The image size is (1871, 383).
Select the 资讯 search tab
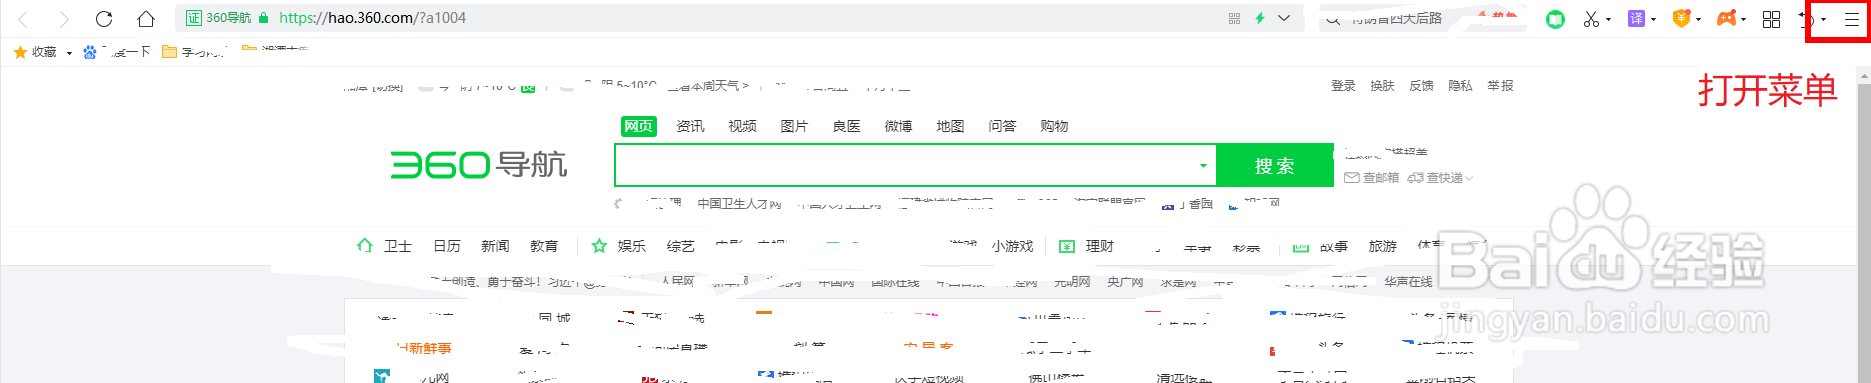point(690,126)
